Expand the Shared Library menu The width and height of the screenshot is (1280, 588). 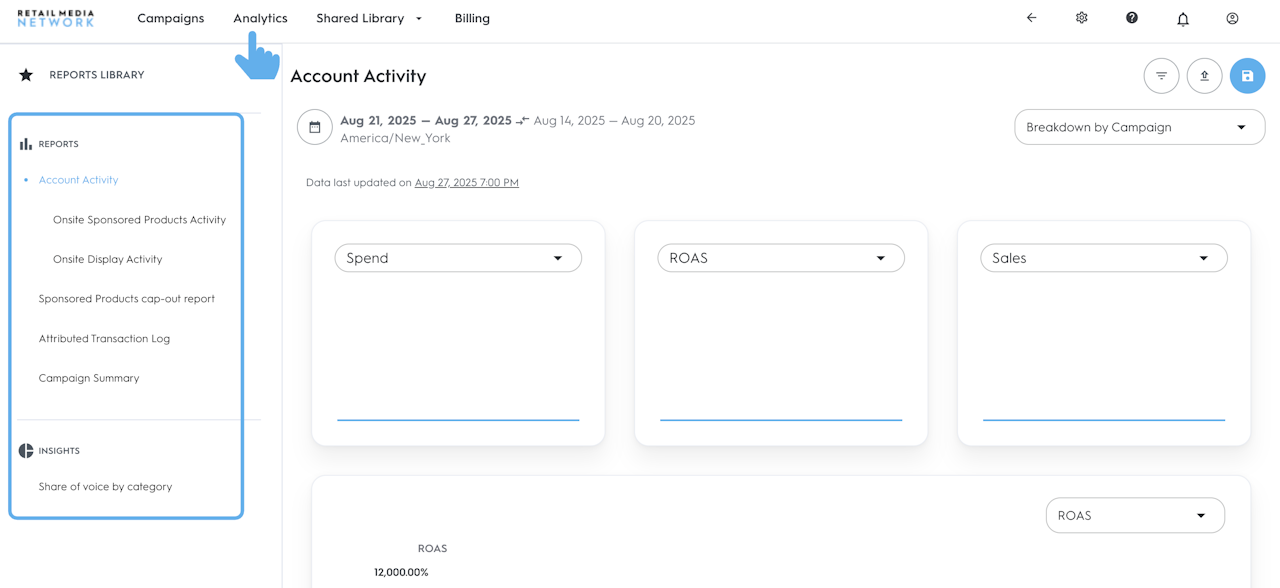tap(369, 18)
